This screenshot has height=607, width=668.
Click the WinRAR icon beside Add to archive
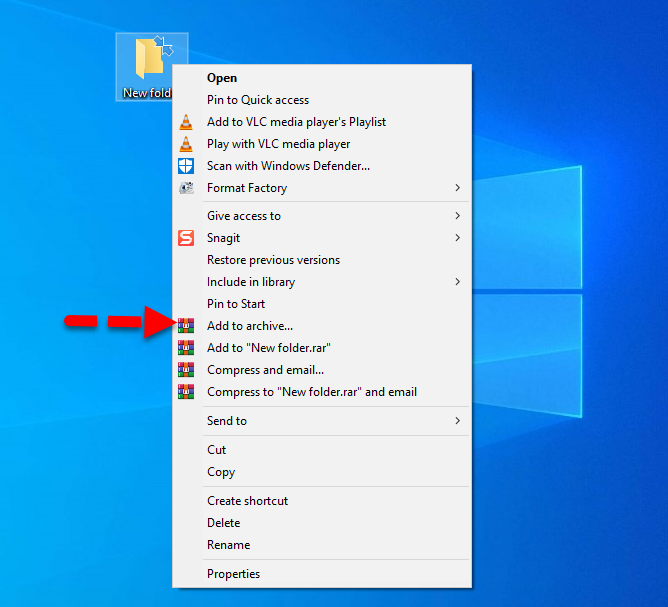185,326
